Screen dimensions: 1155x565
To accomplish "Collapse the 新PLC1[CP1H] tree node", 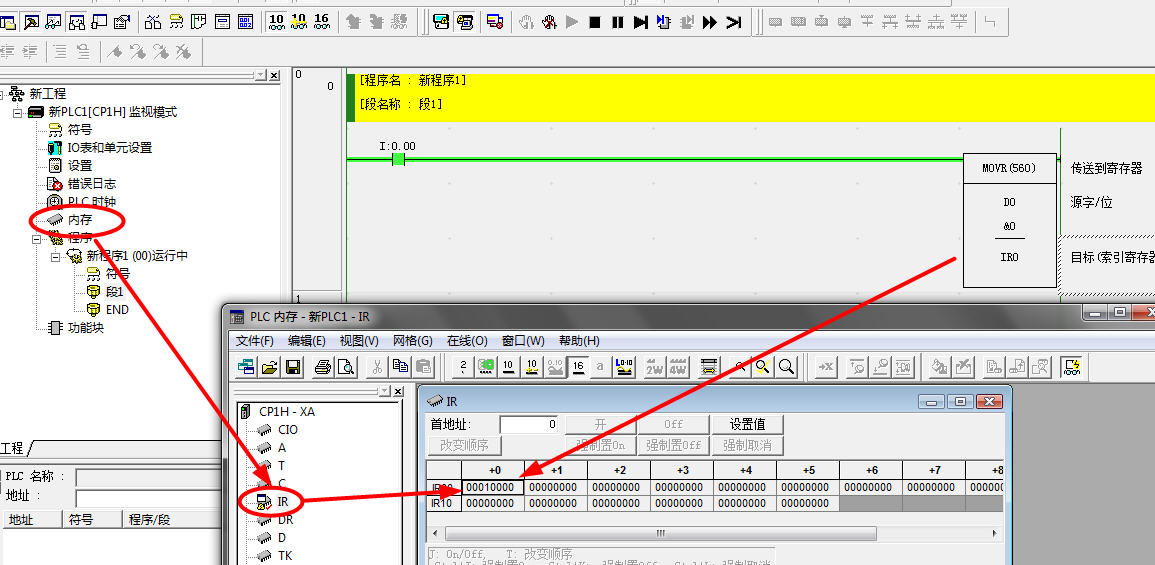I will click(x=17, y=112).
